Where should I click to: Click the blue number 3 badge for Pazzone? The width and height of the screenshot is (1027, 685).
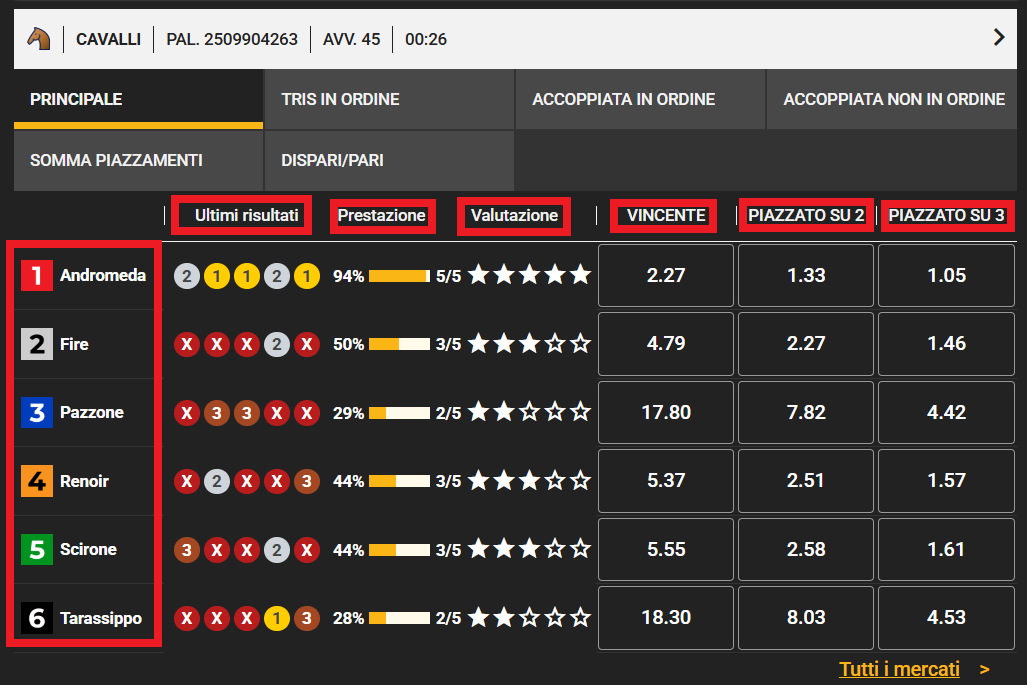(37, 413)
